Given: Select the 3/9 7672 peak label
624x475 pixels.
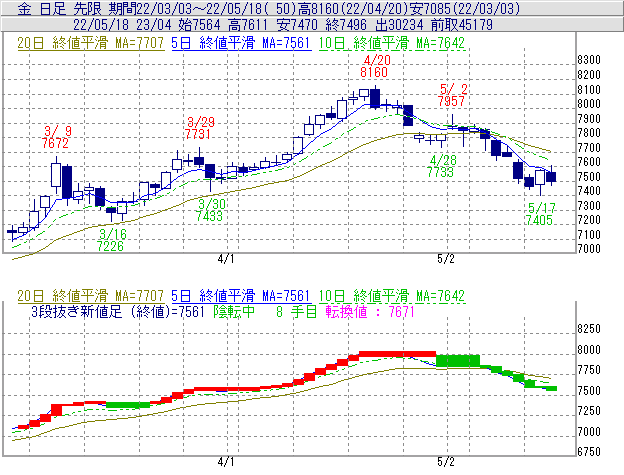Looking at the screenshot, I should (x=56, y=137).
